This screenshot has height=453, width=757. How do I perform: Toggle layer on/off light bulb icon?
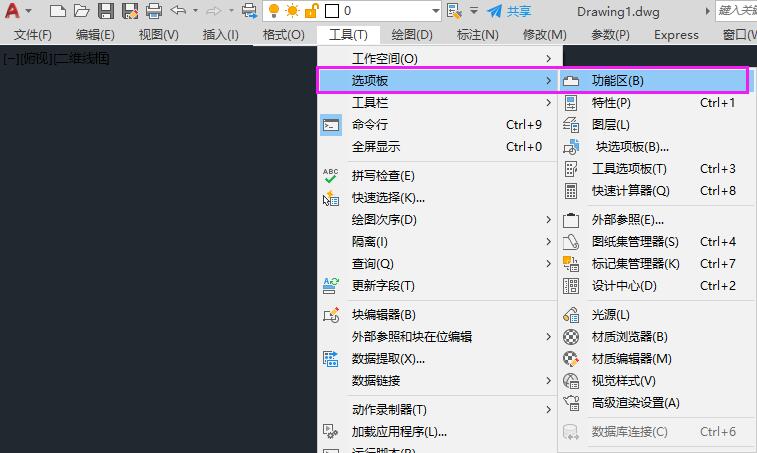click(274, 10)
